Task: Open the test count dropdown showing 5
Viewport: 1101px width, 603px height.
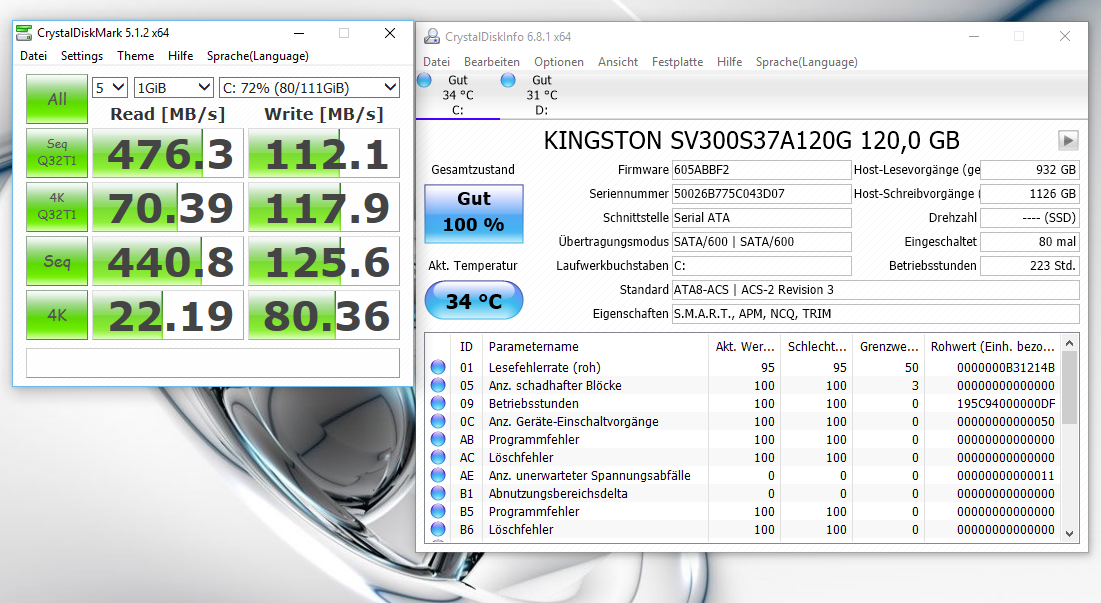Action: (110, 88)
